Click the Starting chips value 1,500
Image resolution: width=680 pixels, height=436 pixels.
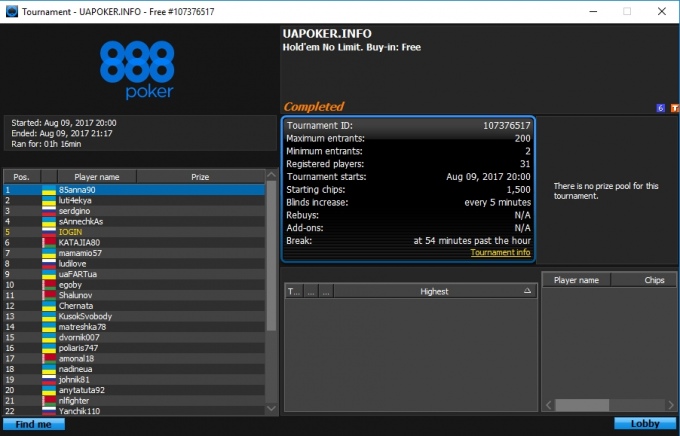point(518,190)
